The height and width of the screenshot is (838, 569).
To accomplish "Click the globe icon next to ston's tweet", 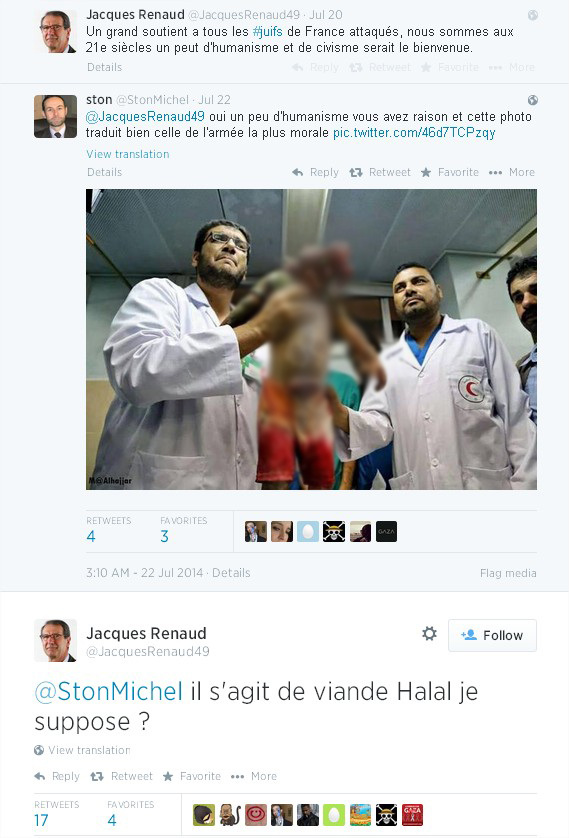I will click(533, 100).
